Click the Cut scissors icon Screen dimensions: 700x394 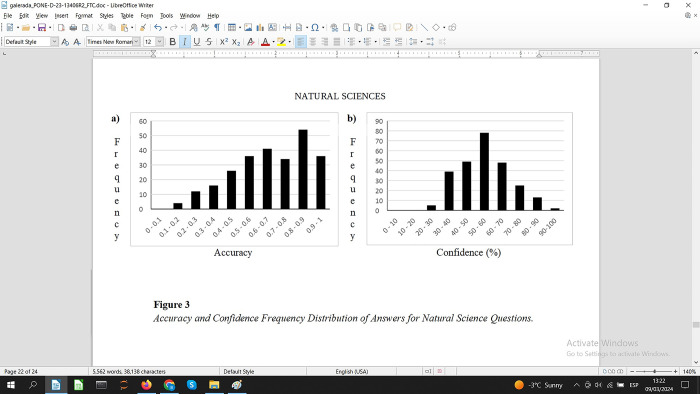tap(100, 28)
